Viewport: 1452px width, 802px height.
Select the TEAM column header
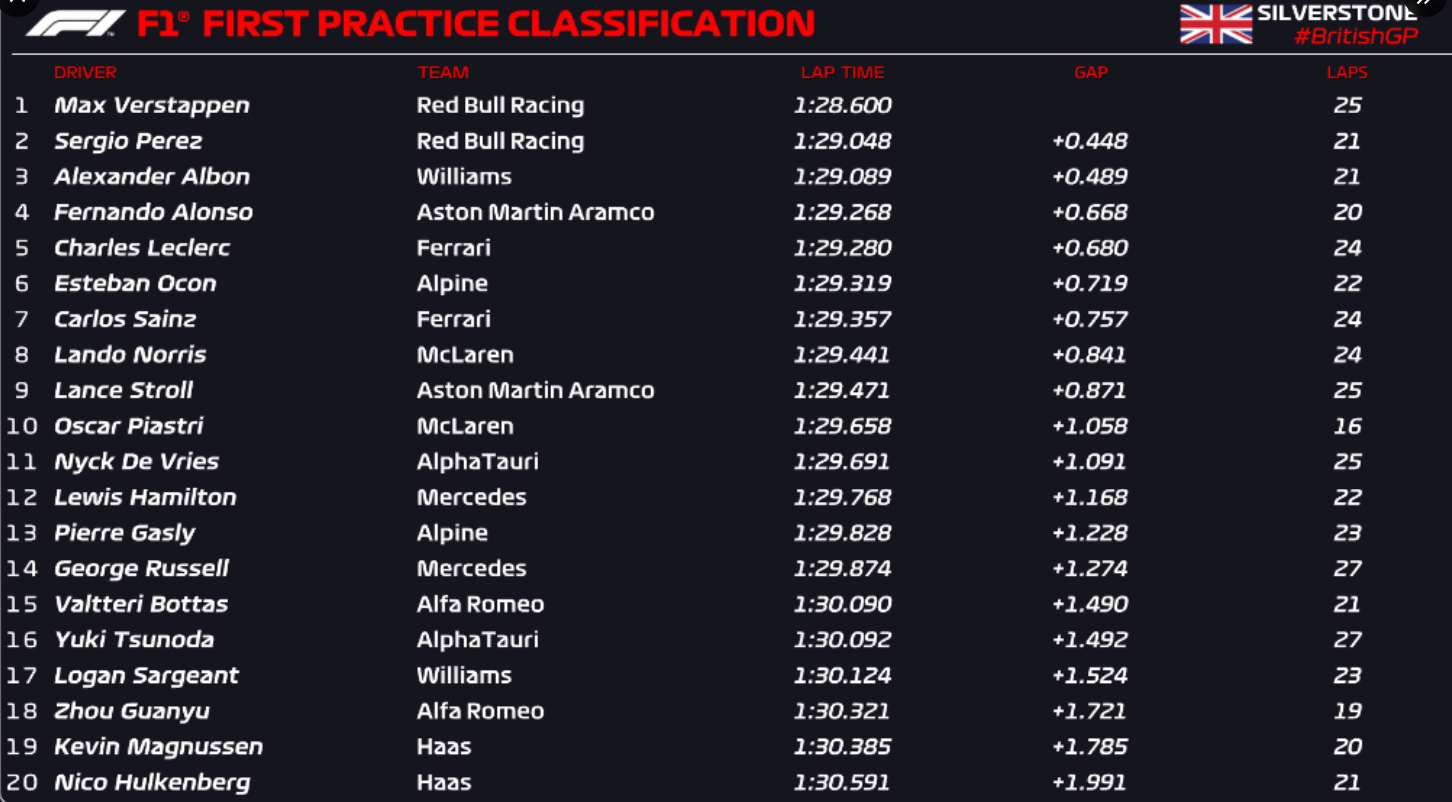(x=443, y=72)
